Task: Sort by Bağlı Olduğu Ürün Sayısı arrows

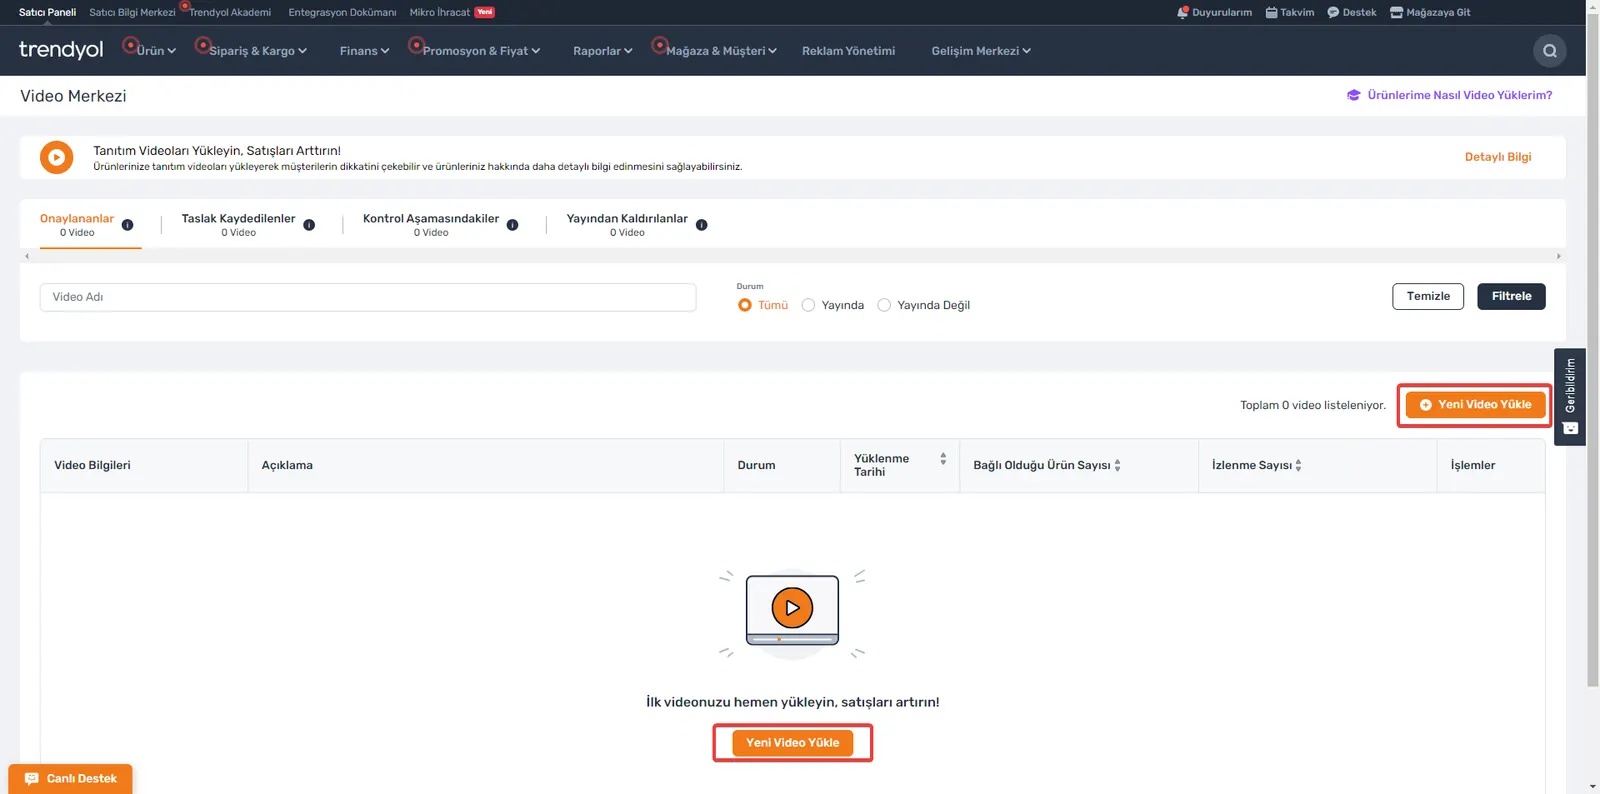Action: (1117, 465)
